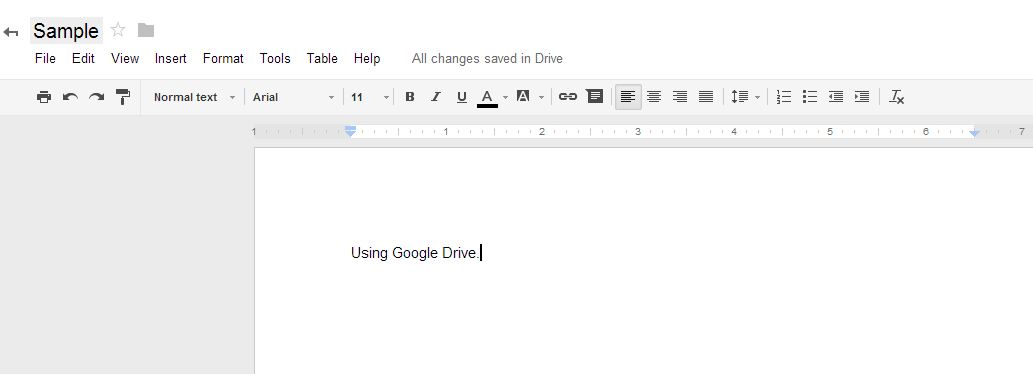Increase the paragraph indent
Image resolution: width=1033 pixels, height=374 pixels.
coord(862,97)
